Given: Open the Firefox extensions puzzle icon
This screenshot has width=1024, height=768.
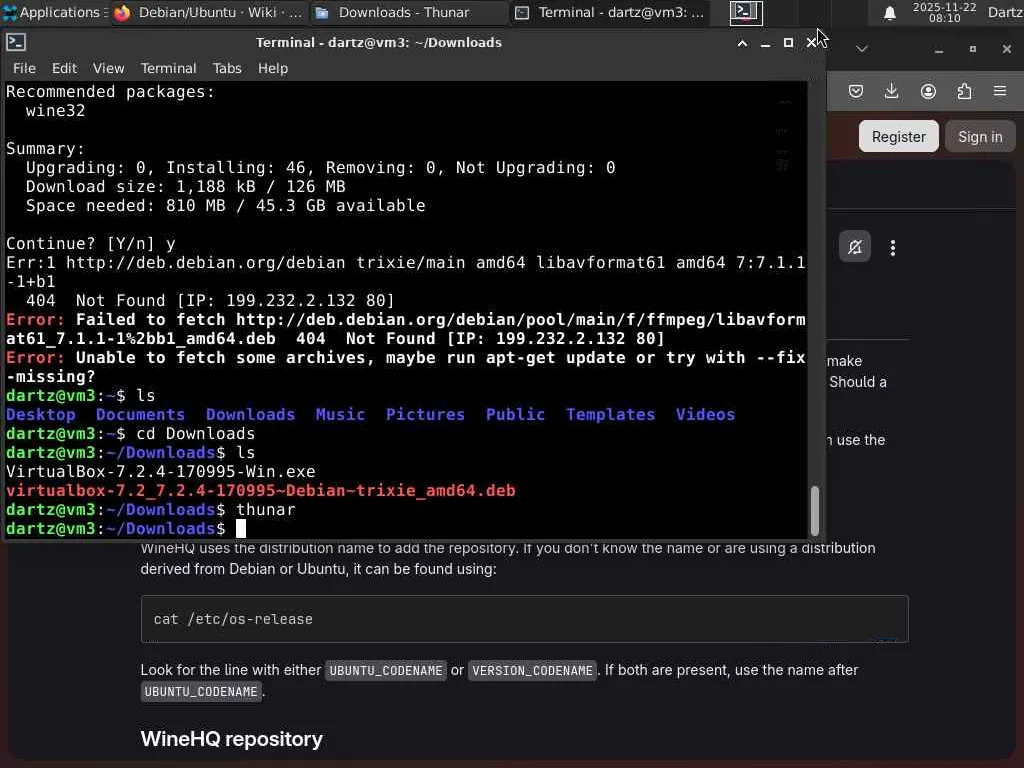Looking at the screenshot, I should point(964,91).
